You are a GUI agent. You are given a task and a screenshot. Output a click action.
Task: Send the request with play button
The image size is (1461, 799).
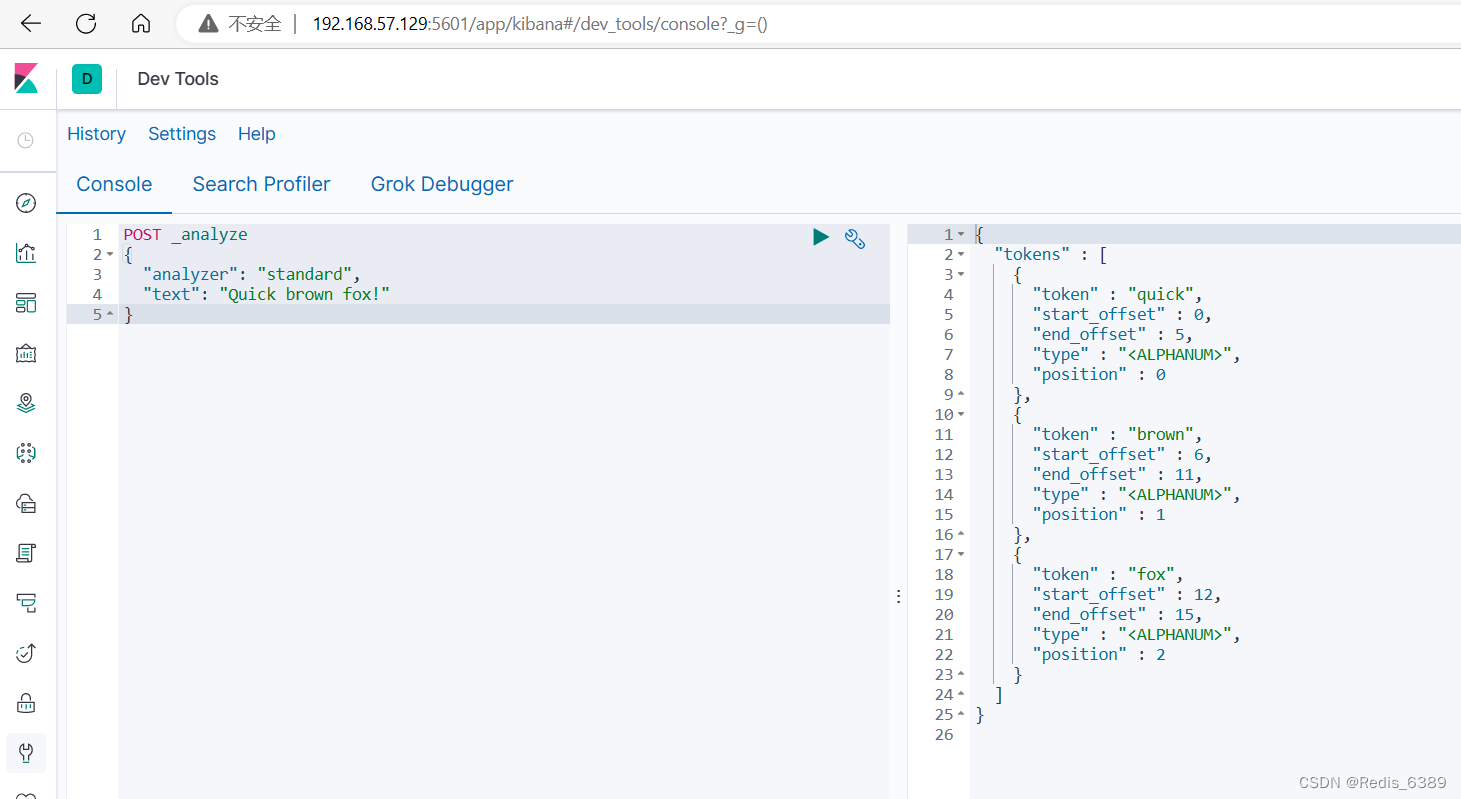pos(821,237)
